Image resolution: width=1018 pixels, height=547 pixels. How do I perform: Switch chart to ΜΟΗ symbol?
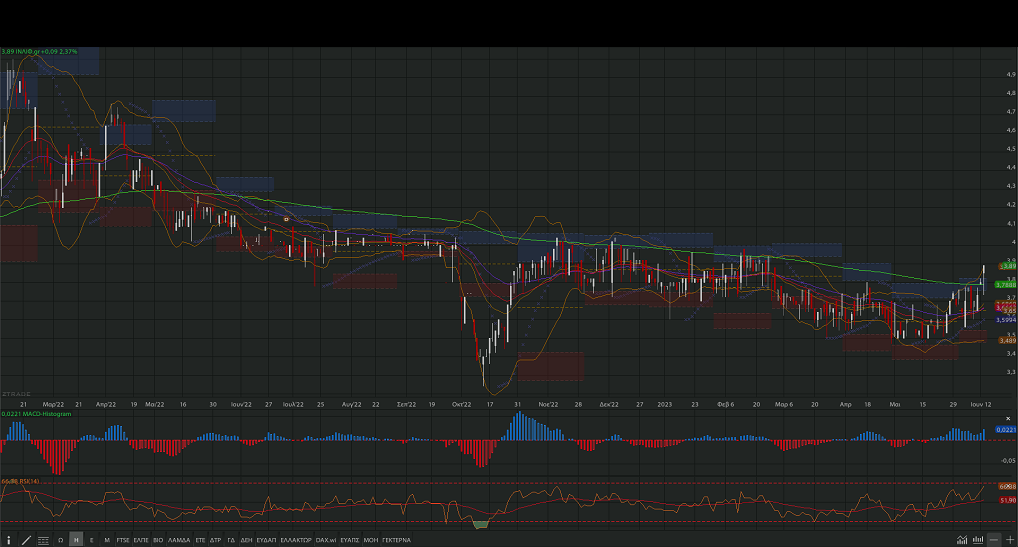pyautogui.click(x=371, y=540)
